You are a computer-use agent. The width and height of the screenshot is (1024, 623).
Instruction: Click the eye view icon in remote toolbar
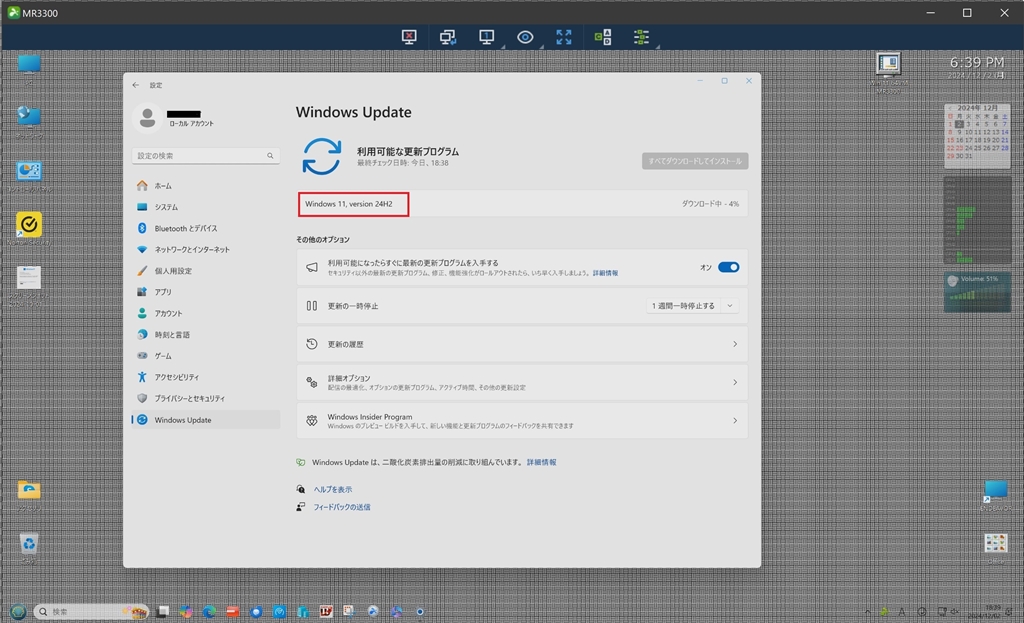point(525,37)
